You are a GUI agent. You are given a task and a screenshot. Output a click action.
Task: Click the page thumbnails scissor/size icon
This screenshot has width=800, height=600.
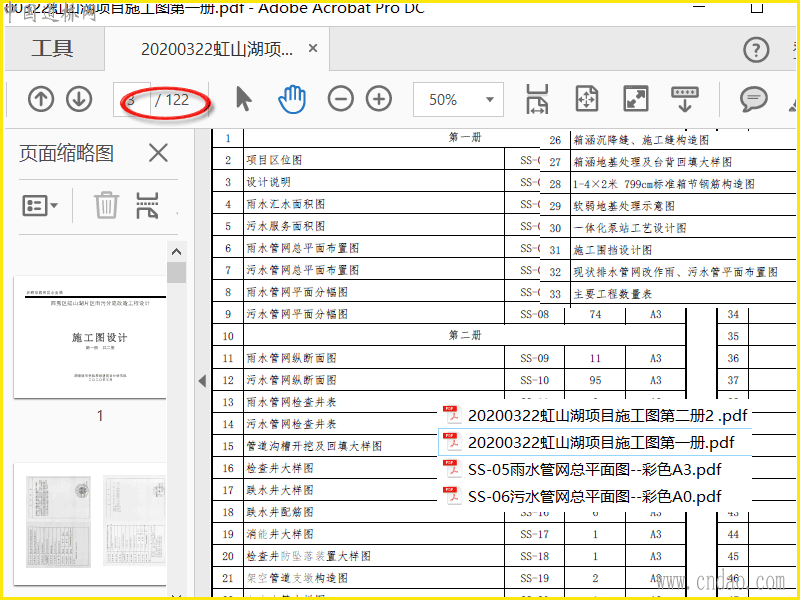pos(147,206)
